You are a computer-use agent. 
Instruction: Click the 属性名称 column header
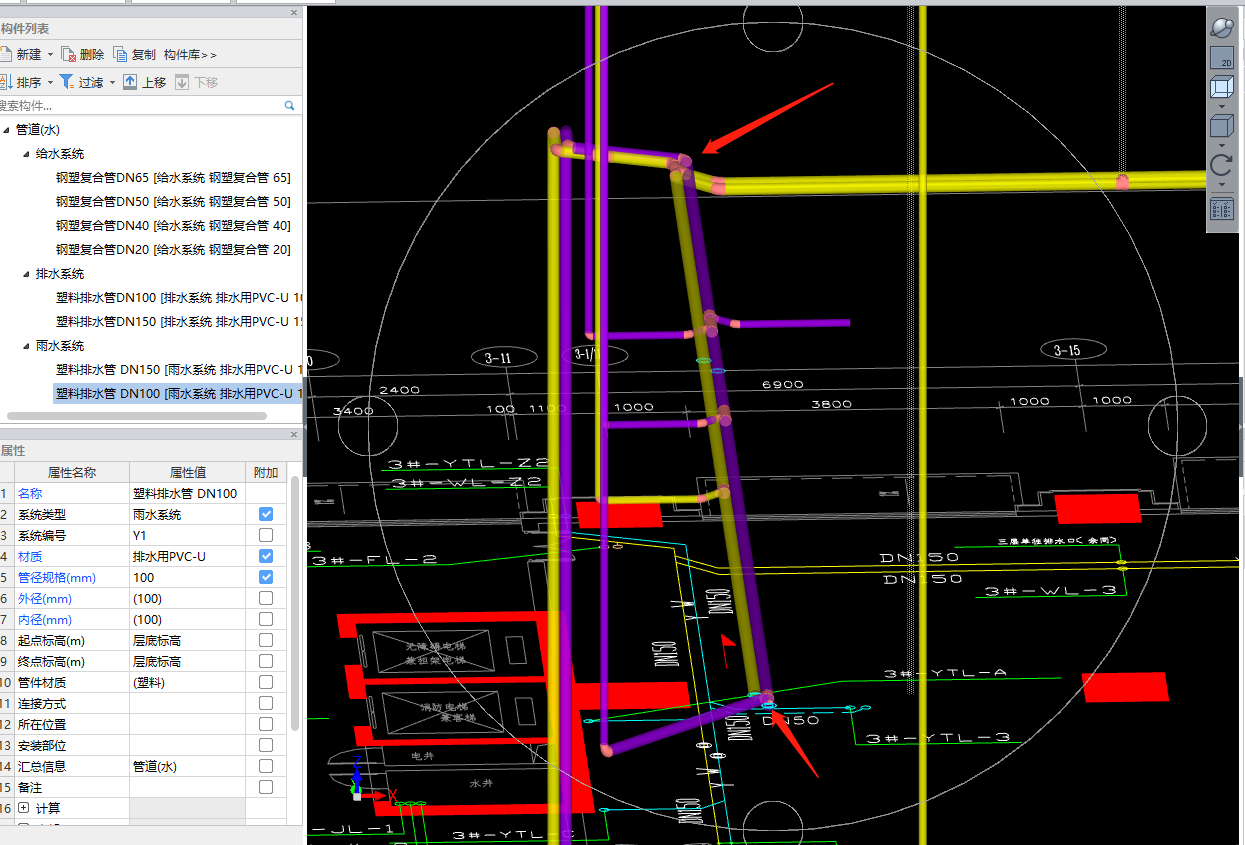point(72,472)
